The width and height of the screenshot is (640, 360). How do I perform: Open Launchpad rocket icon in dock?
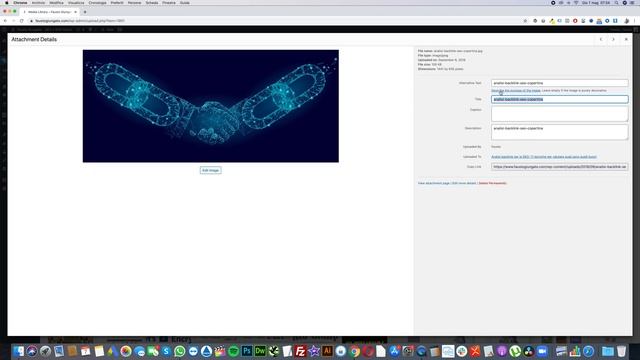[x=45, y=351]
